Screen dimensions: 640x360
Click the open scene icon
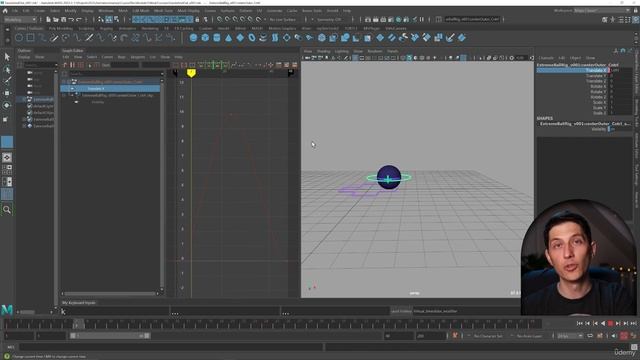(56, 19)
